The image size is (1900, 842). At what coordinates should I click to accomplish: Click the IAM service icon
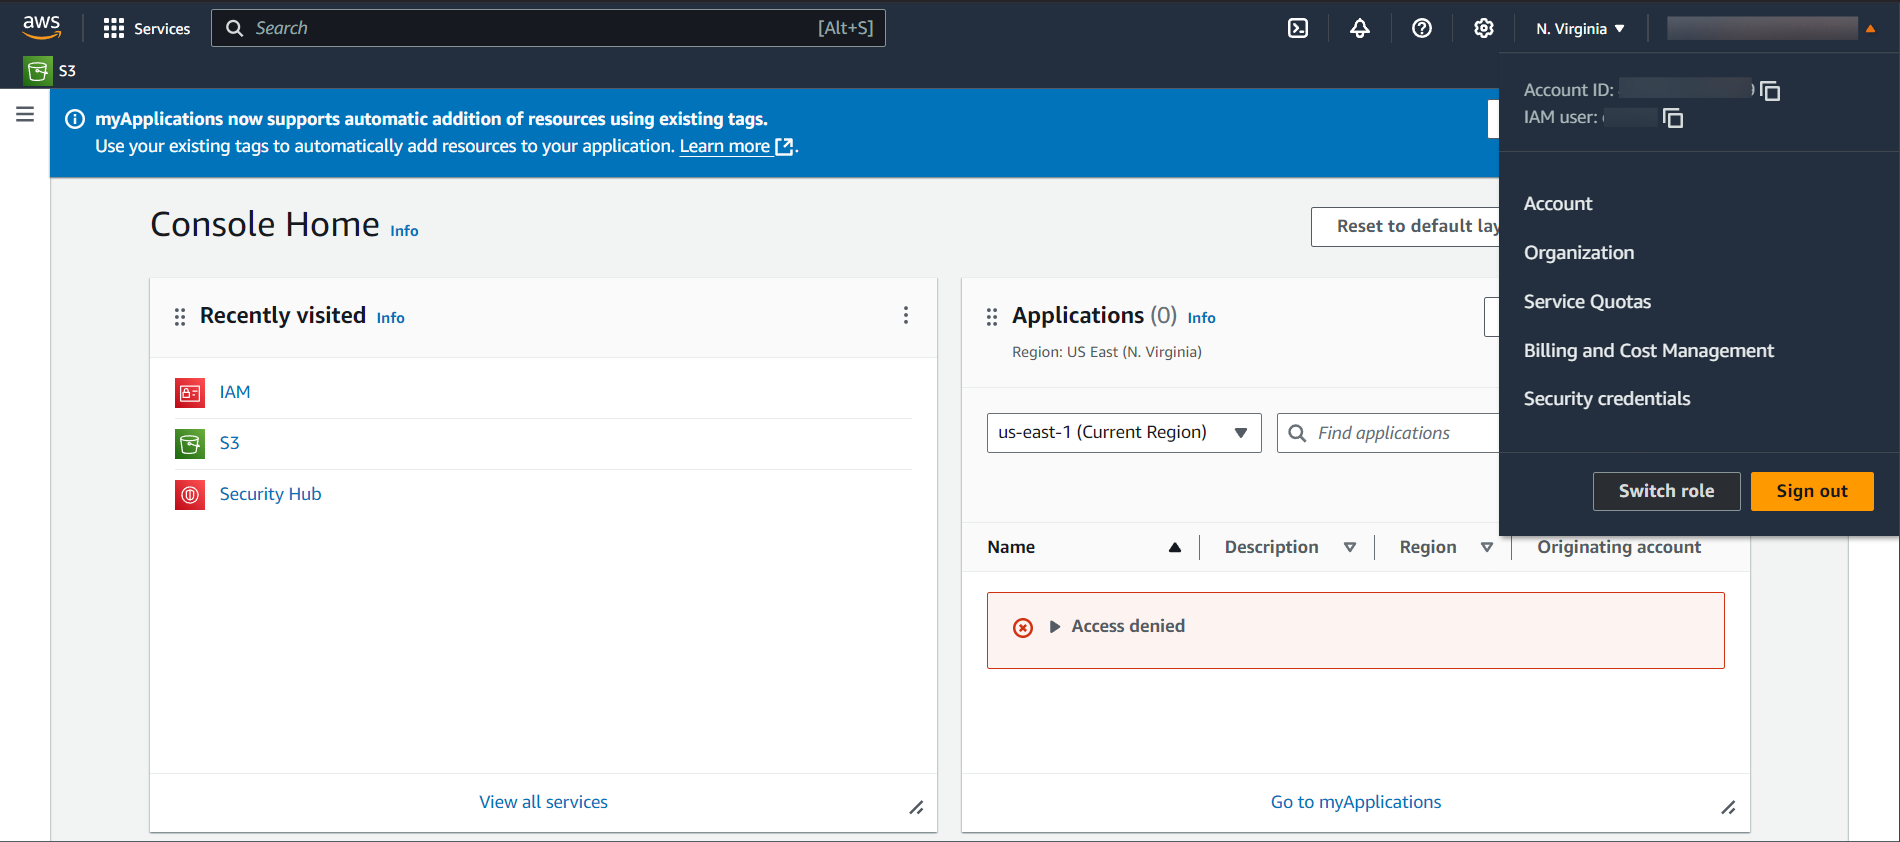(190, 393)
